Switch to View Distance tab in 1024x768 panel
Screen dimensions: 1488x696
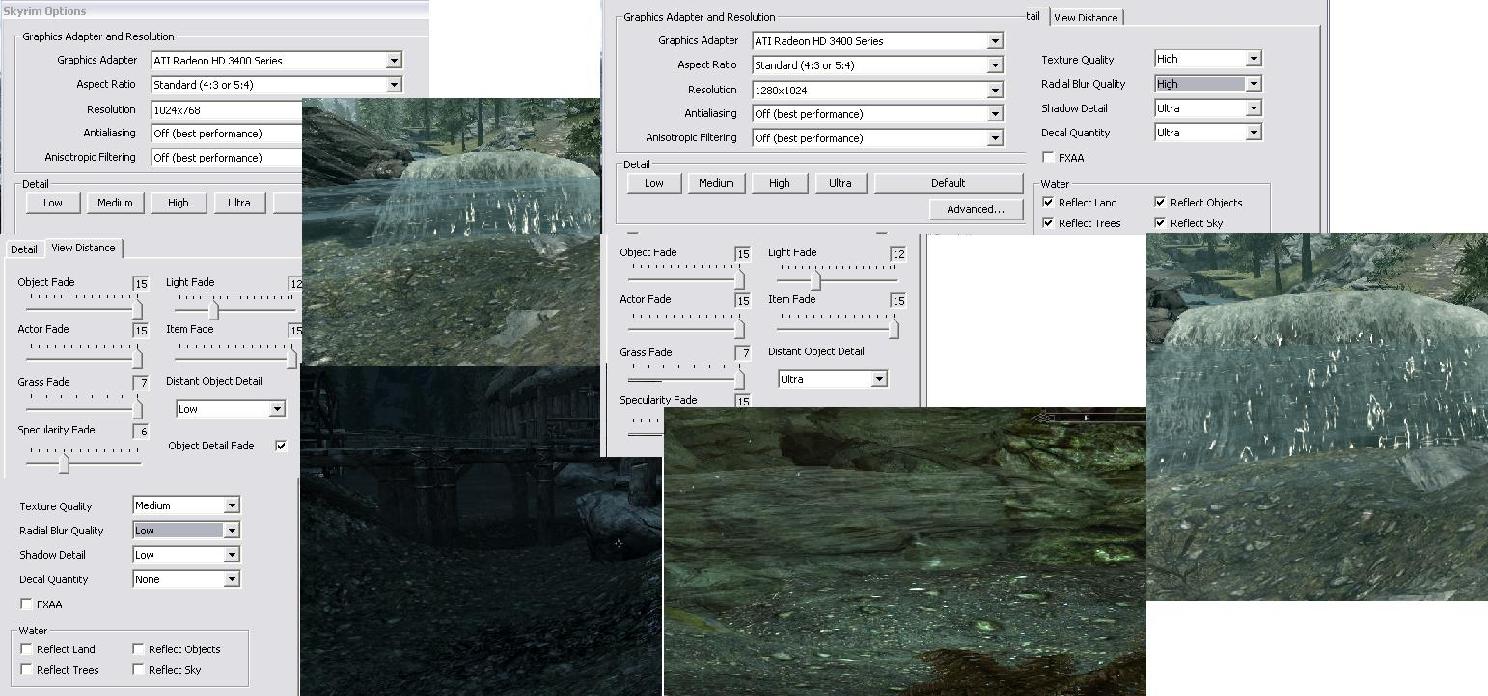pyautogui.click(x=83, y=247)
